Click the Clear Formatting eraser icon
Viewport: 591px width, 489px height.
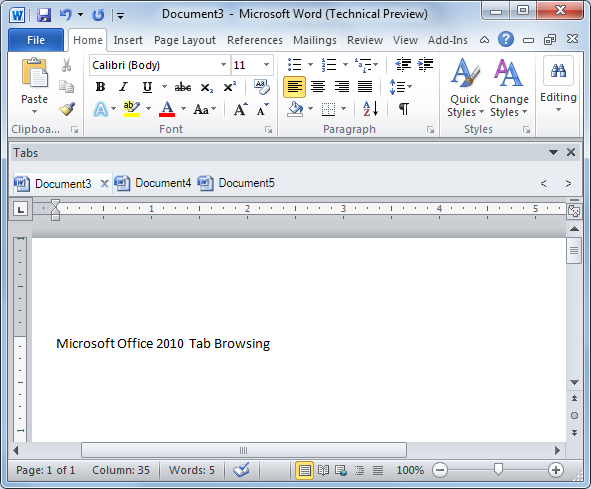(x=262, y=87)
